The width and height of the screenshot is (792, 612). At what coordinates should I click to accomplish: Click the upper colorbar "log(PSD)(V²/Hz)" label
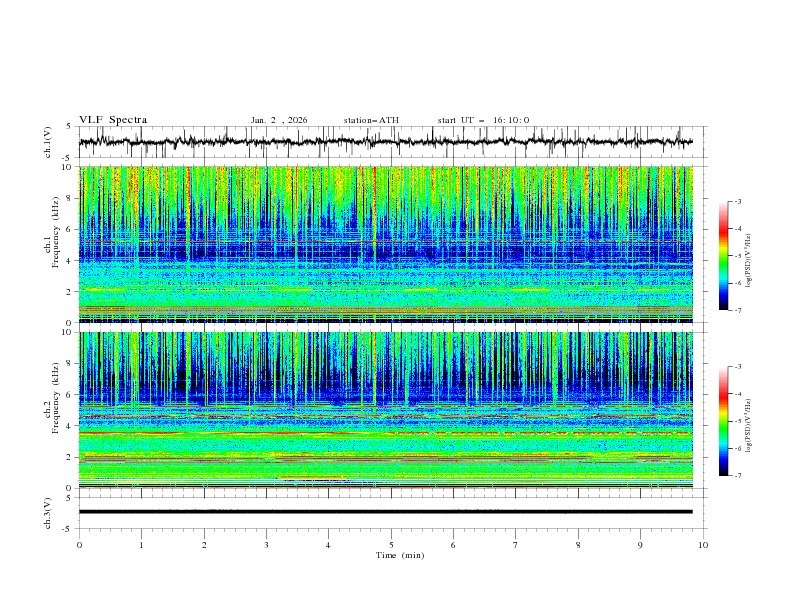pyautogui.click(x=749, y=261)
